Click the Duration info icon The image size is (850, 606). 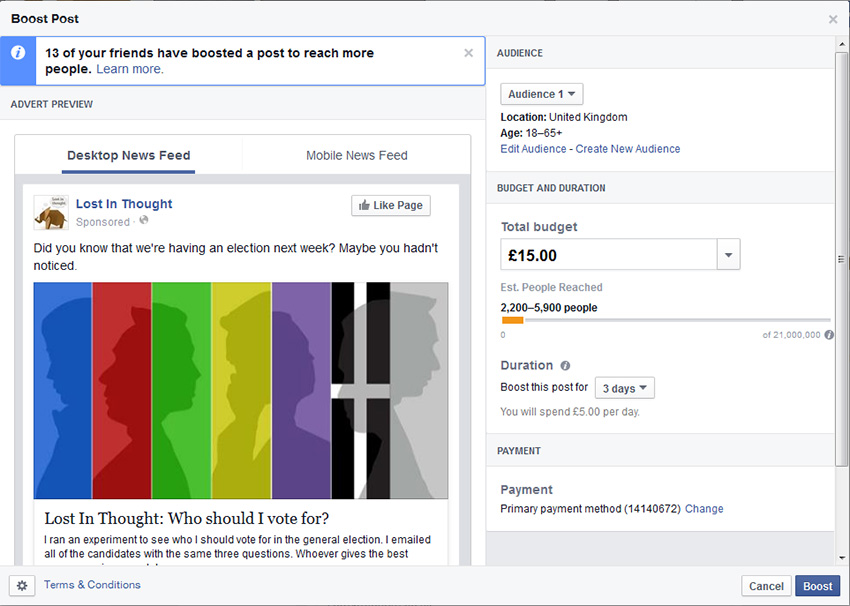[x=565, y=366]
